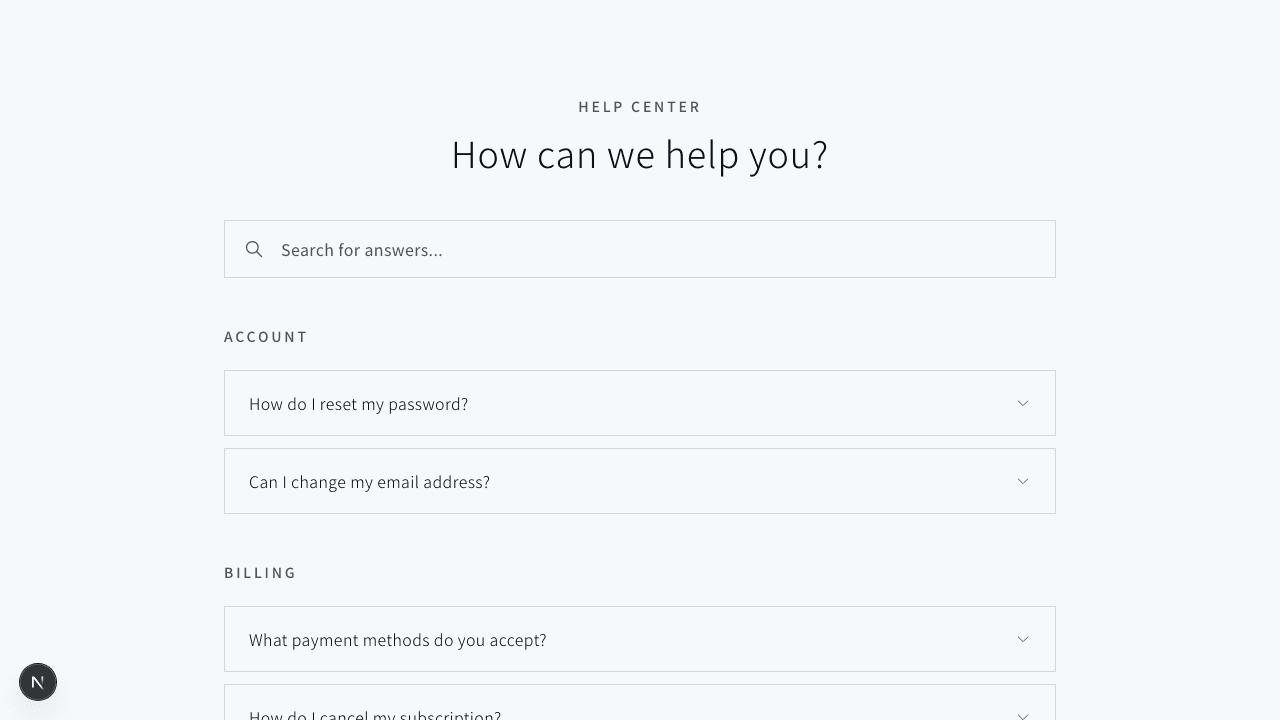Screen dimensions: 1280x720
Task: Click chevron on cancel subscription row
Action: coord(1023,714)
